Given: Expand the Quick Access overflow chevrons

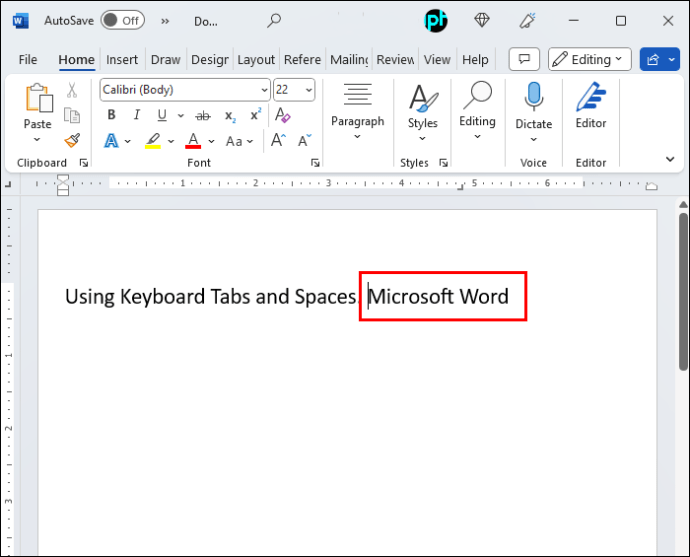Looking at the screenshot, I should point(165,21).
